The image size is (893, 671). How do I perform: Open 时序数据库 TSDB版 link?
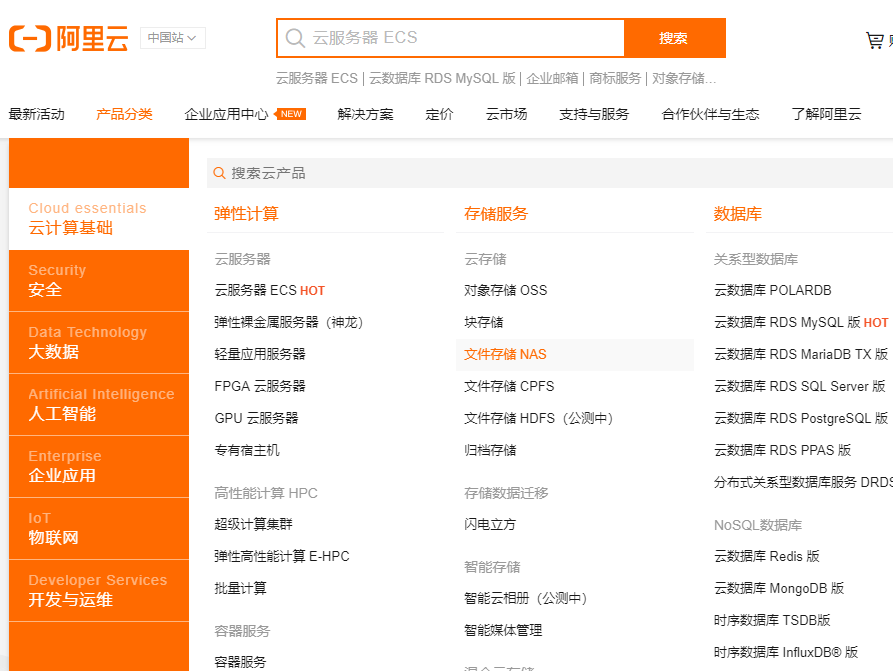coord(772,620)
